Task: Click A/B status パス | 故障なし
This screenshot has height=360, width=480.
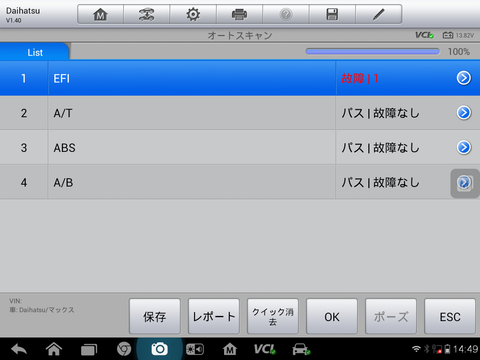Action: pyautogui.click(x=380, y=183)
